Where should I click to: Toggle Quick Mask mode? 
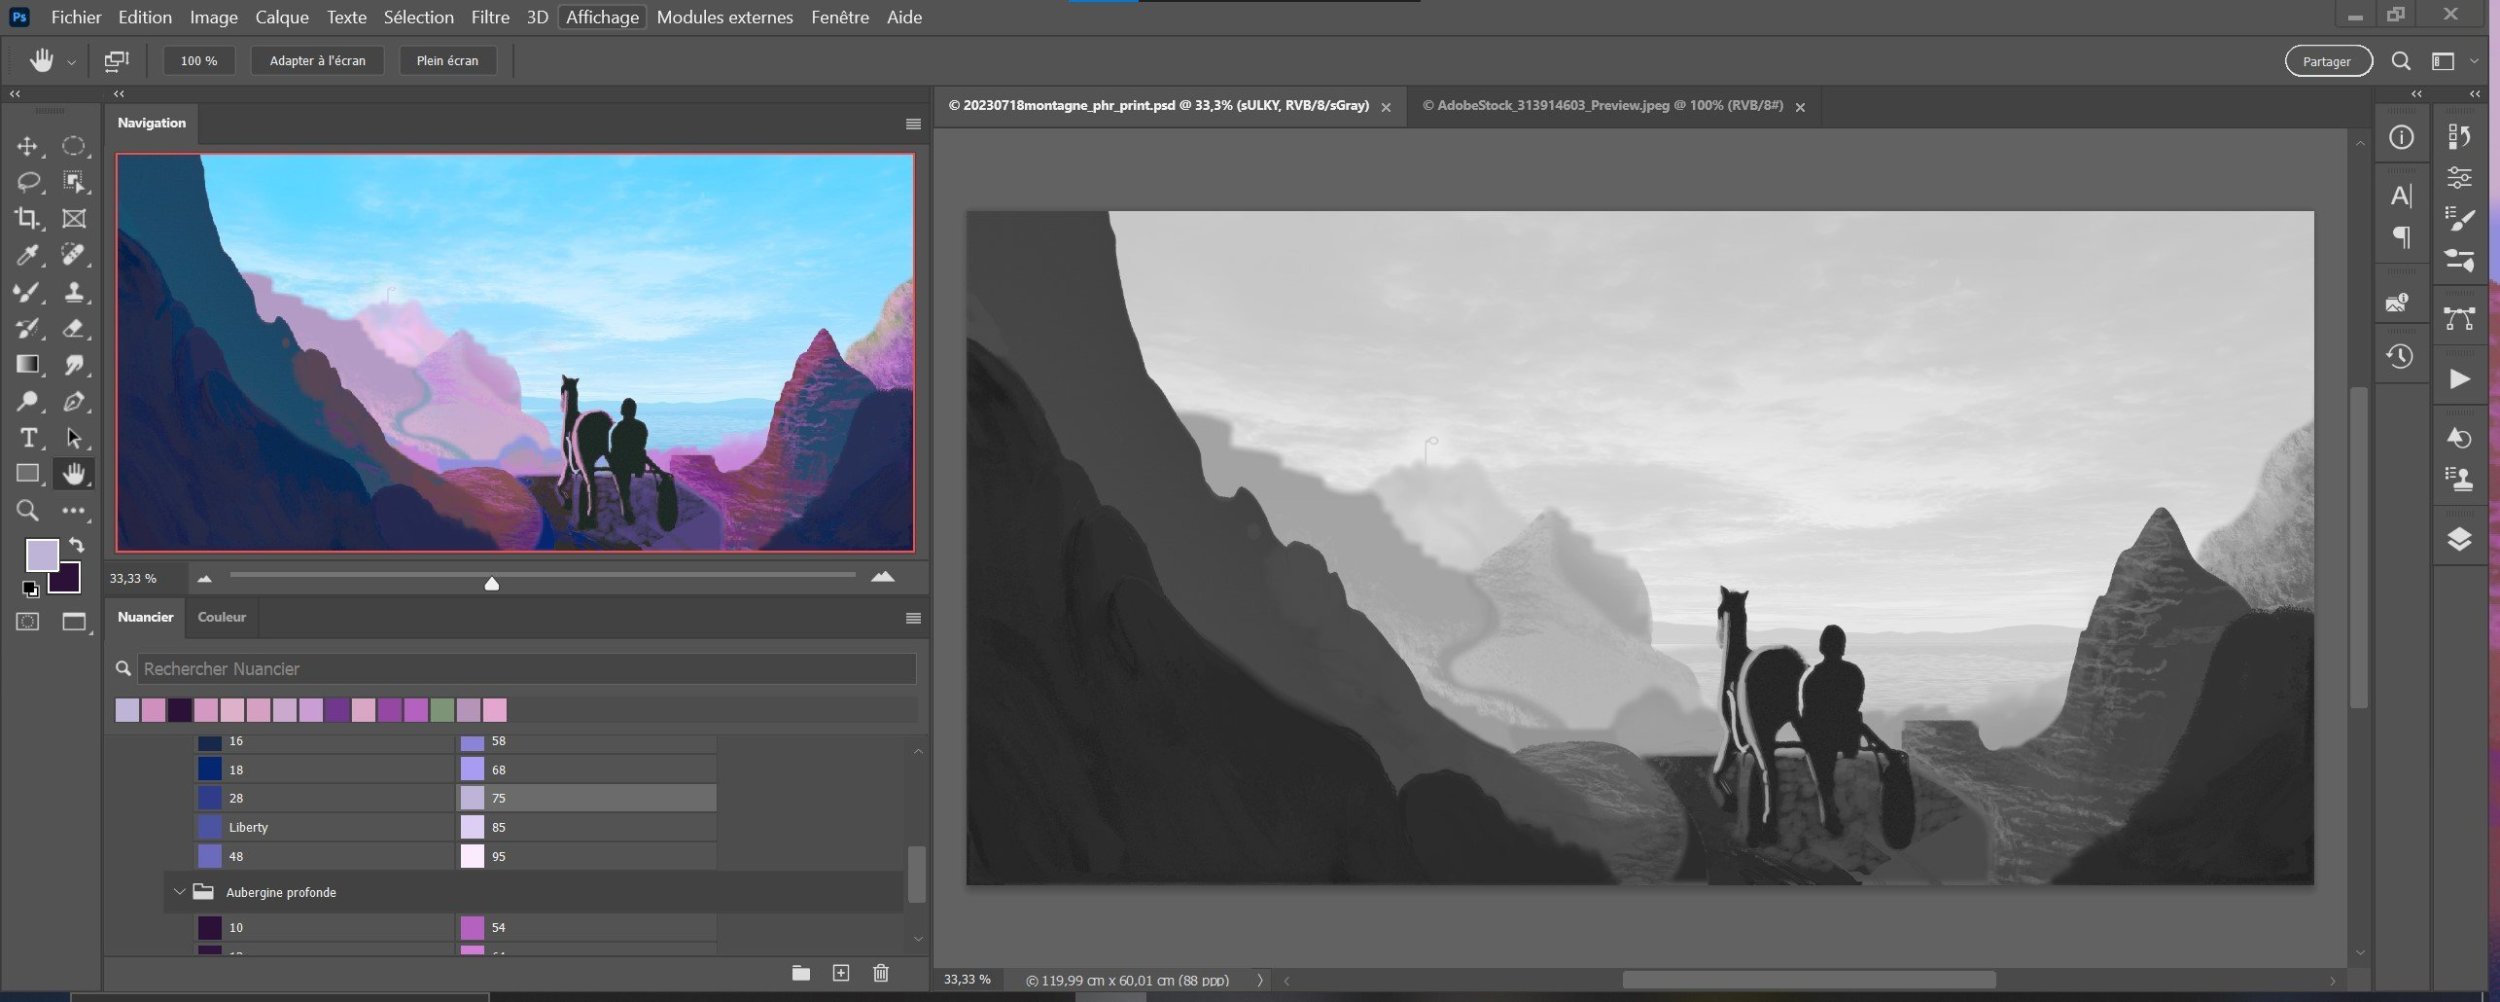coord(27,622)
